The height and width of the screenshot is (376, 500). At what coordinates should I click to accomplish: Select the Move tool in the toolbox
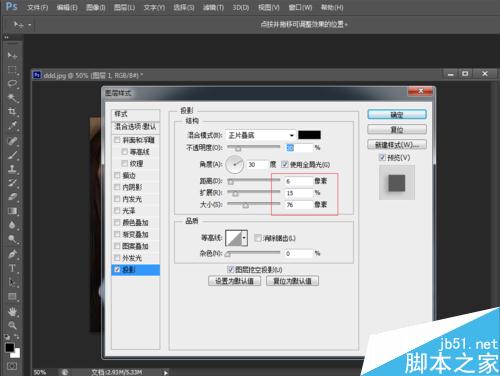click(12, 55)
